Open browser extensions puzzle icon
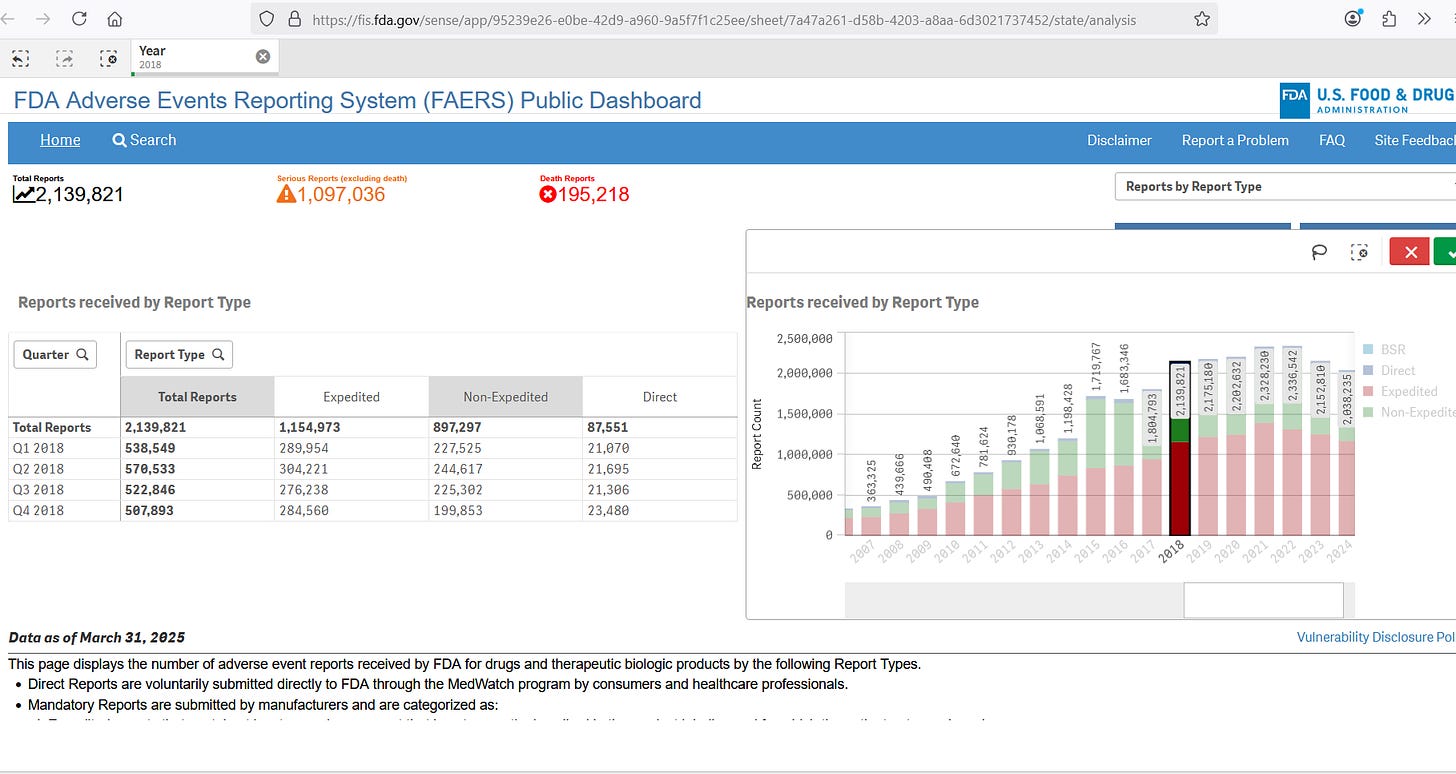 coord(1389,19)
